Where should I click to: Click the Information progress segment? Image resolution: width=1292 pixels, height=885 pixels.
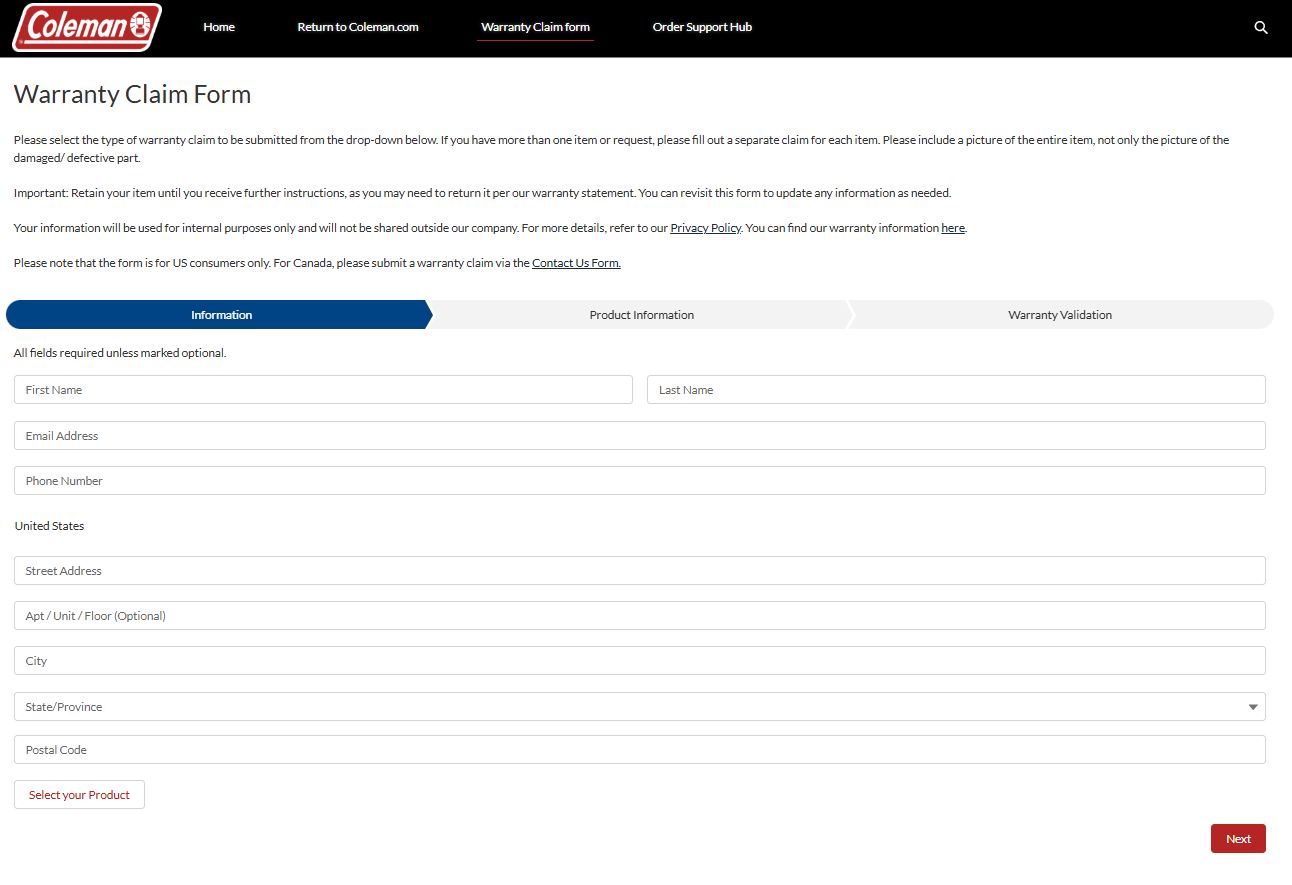click(x=221, y=314)
